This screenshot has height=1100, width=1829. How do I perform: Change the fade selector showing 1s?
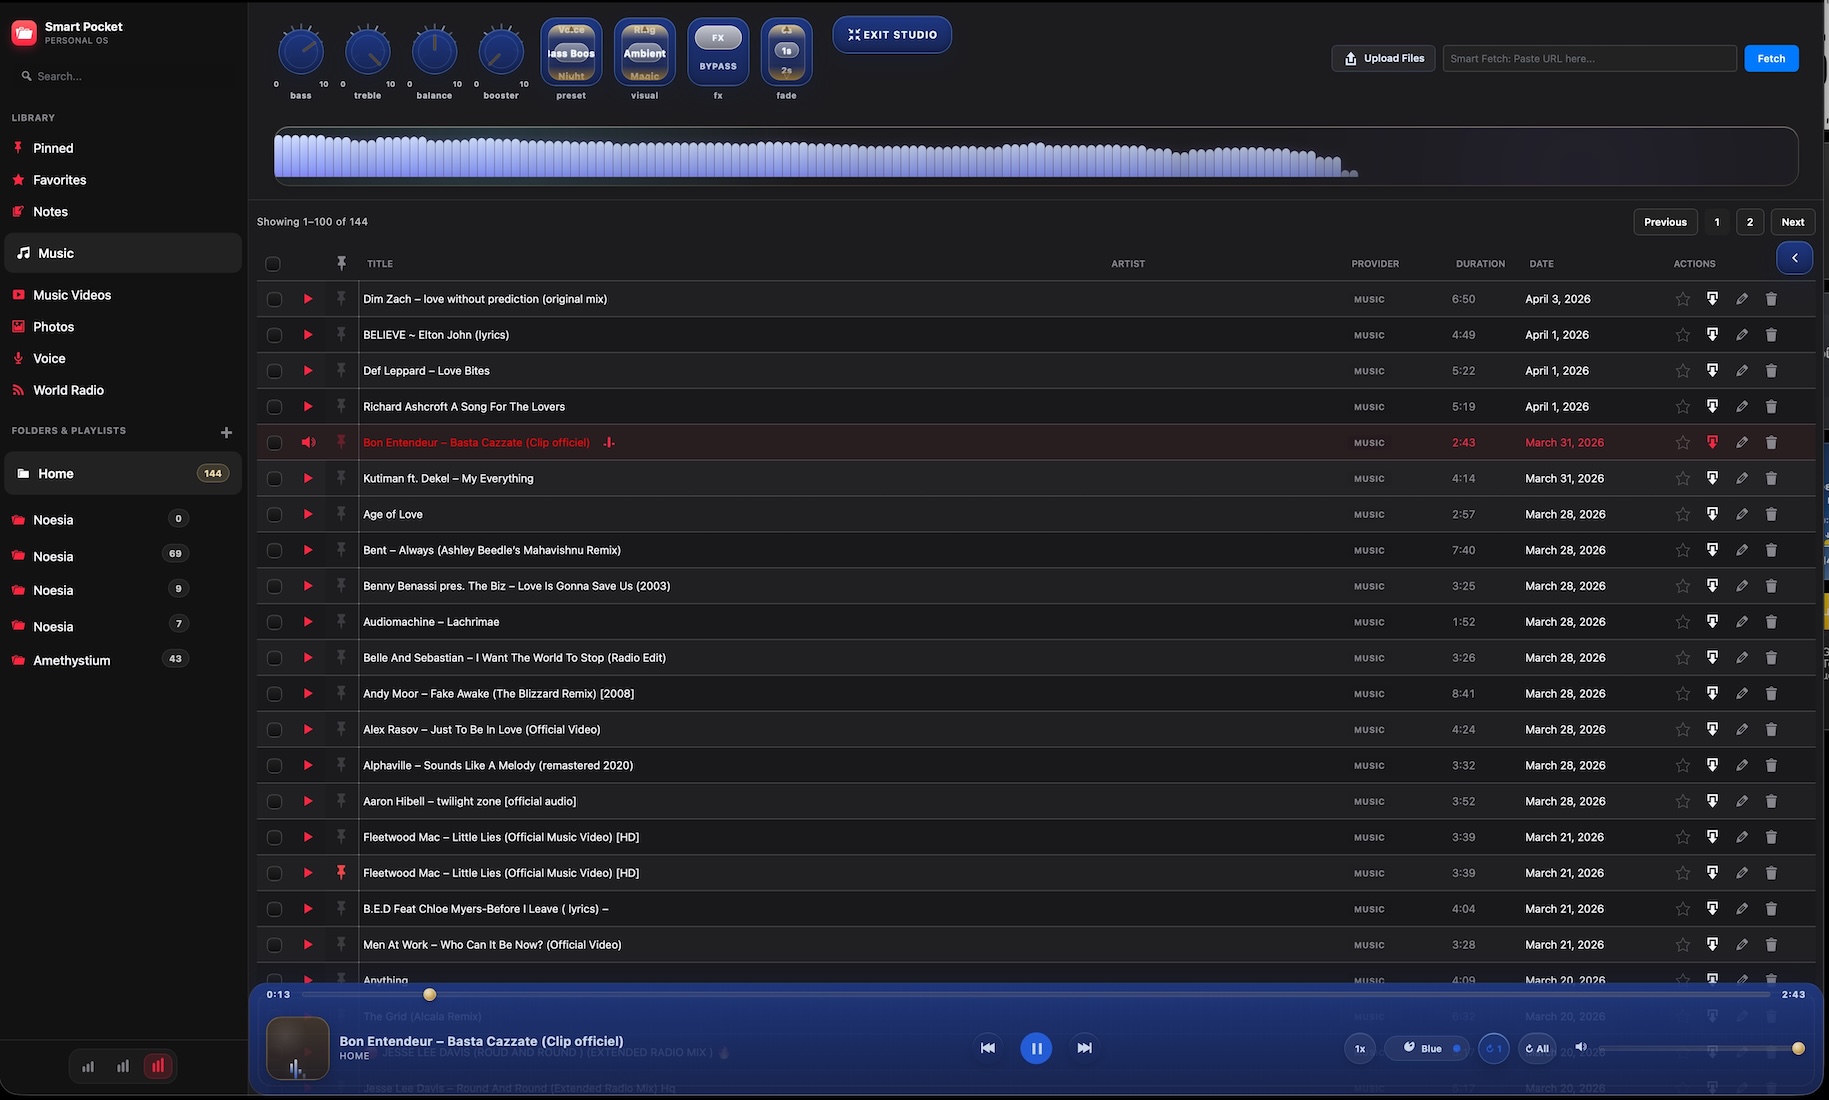(x=787, y=52)
